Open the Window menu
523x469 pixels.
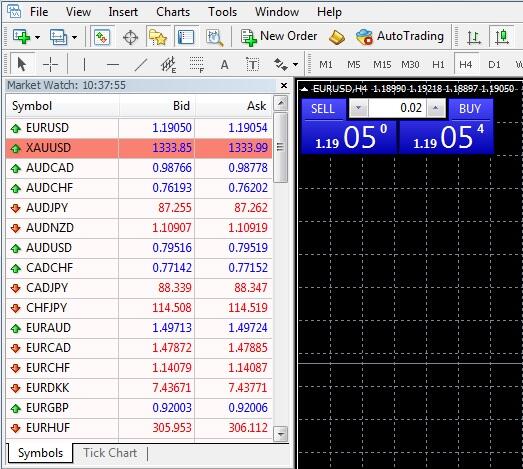coord(277,12)
